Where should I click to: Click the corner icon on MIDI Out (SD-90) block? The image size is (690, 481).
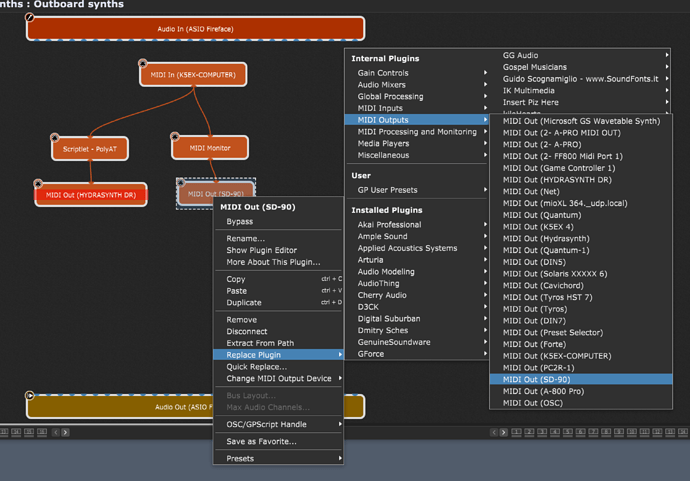point(180,182)
